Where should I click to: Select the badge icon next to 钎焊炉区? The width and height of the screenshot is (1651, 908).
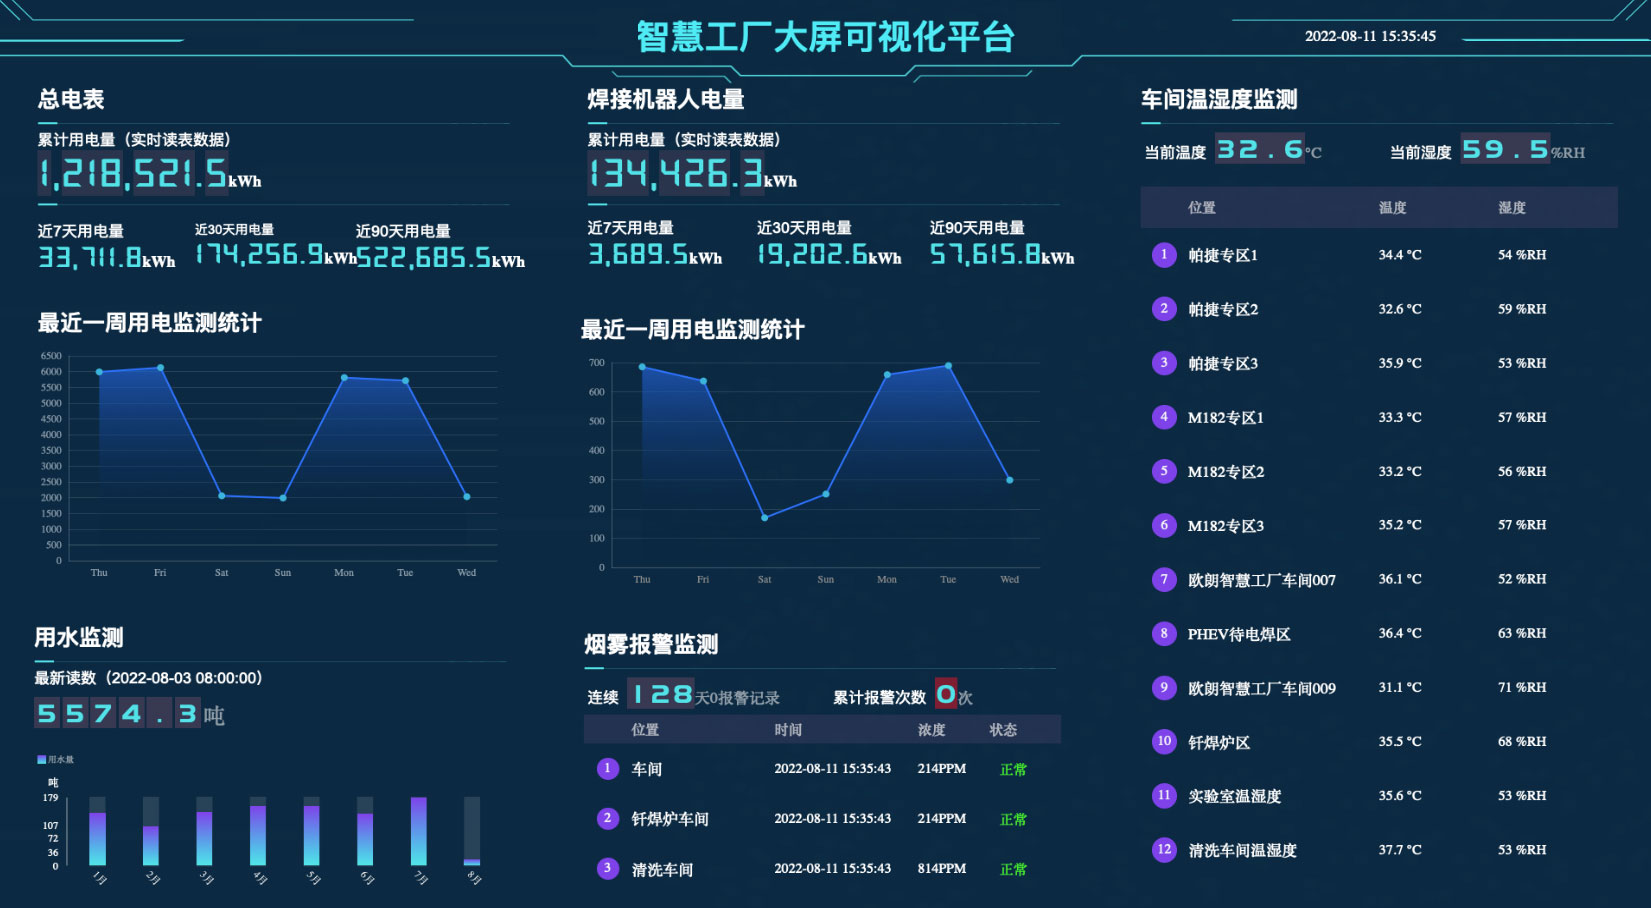[1164, 742]
